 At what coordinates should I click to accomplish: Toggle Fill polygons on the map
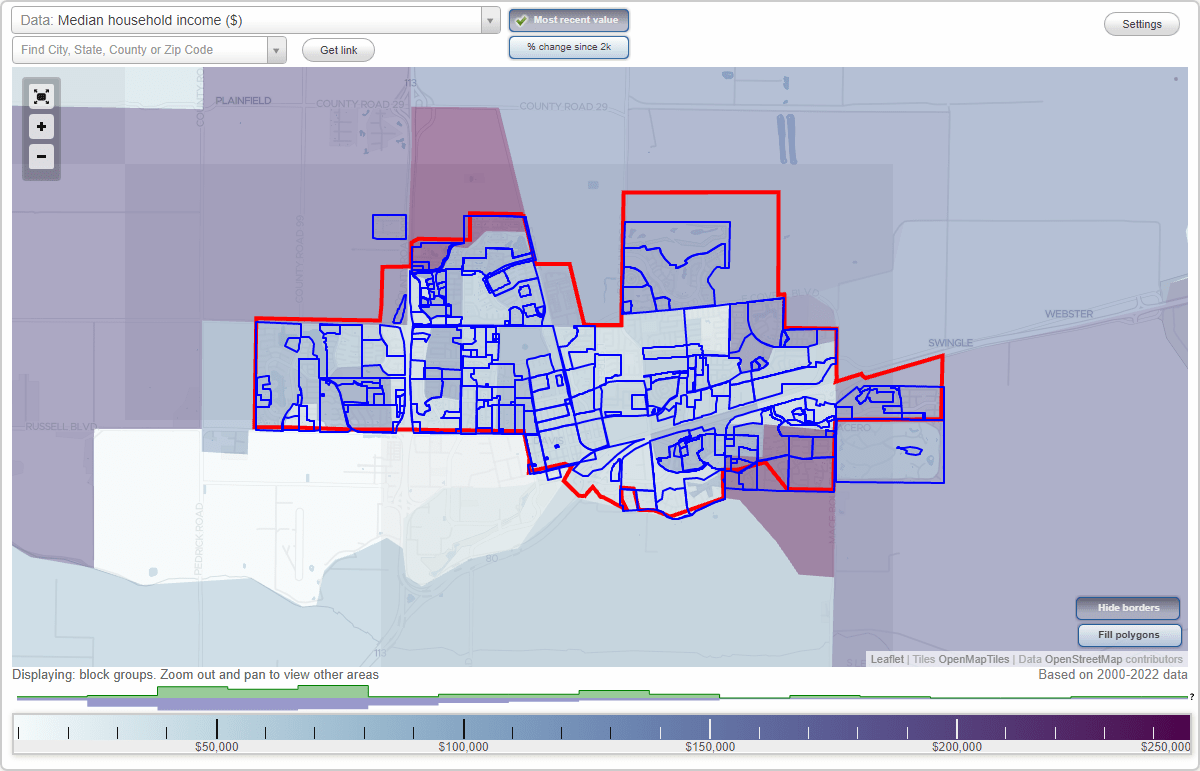click(x=1129, y=635)
